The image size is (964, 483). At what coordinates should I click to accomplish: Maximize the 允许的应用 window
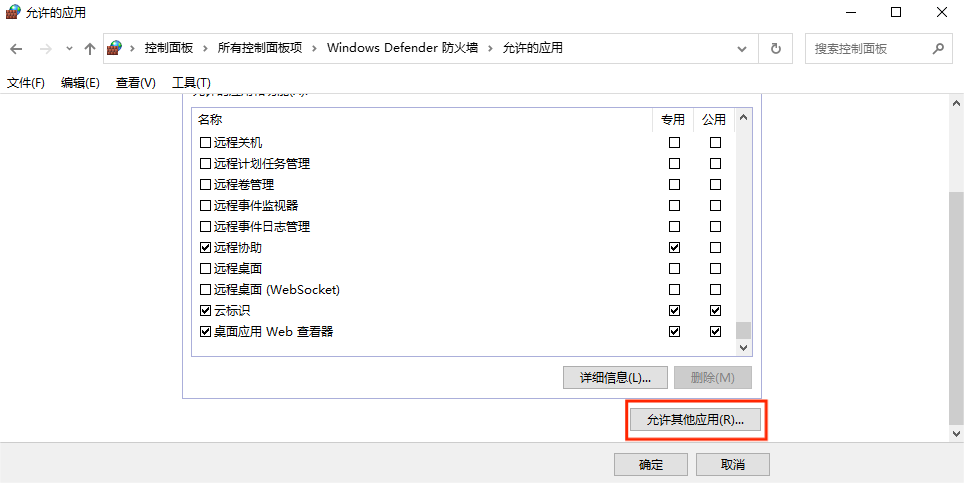[896, 12]
